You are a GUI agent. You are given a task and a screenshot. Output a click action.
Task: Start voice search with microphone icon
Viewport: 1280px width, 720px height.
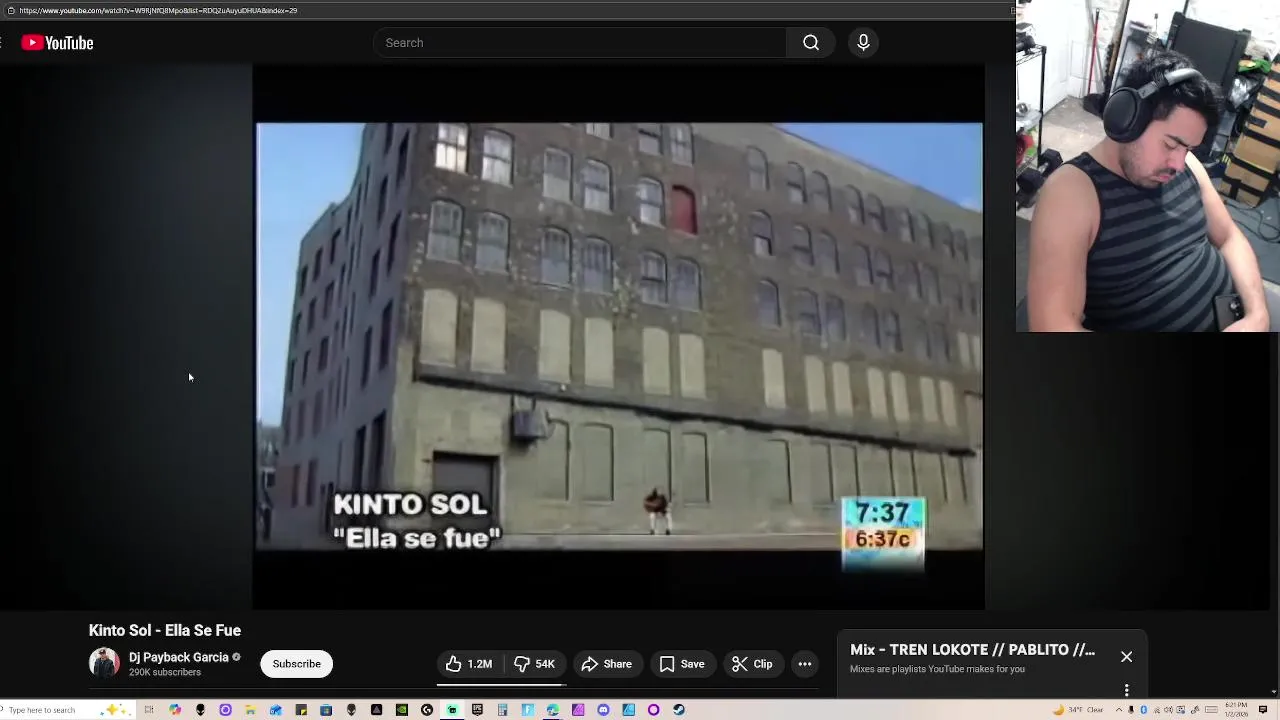(x=863, y=43)
